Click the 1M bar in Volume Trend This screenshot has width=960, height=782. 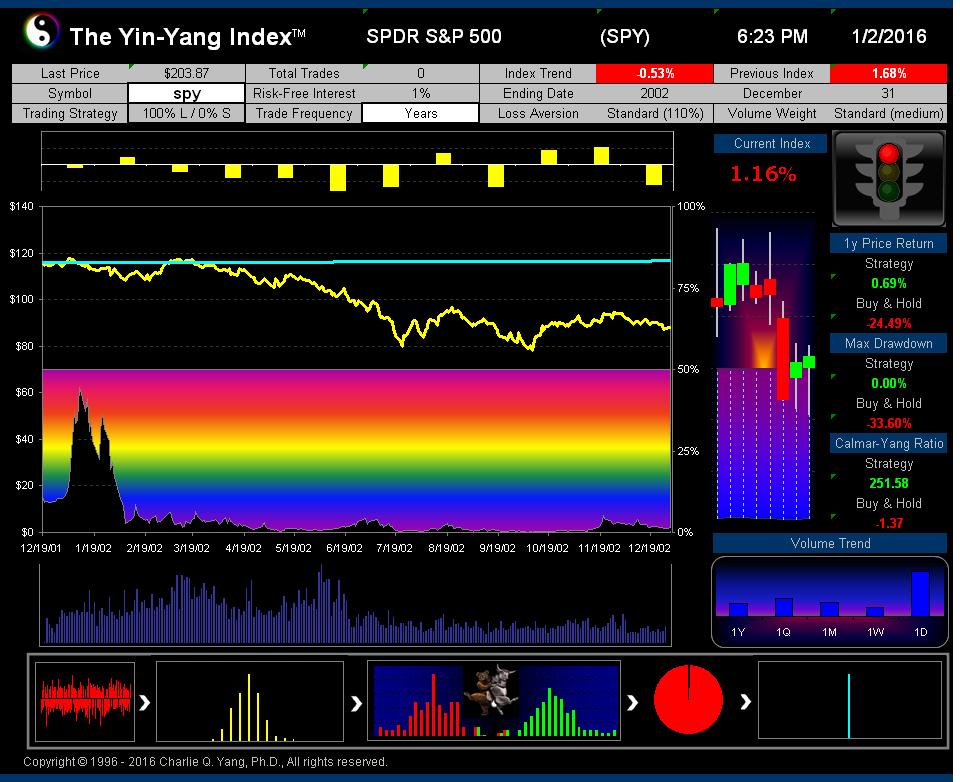click(830, 609)
